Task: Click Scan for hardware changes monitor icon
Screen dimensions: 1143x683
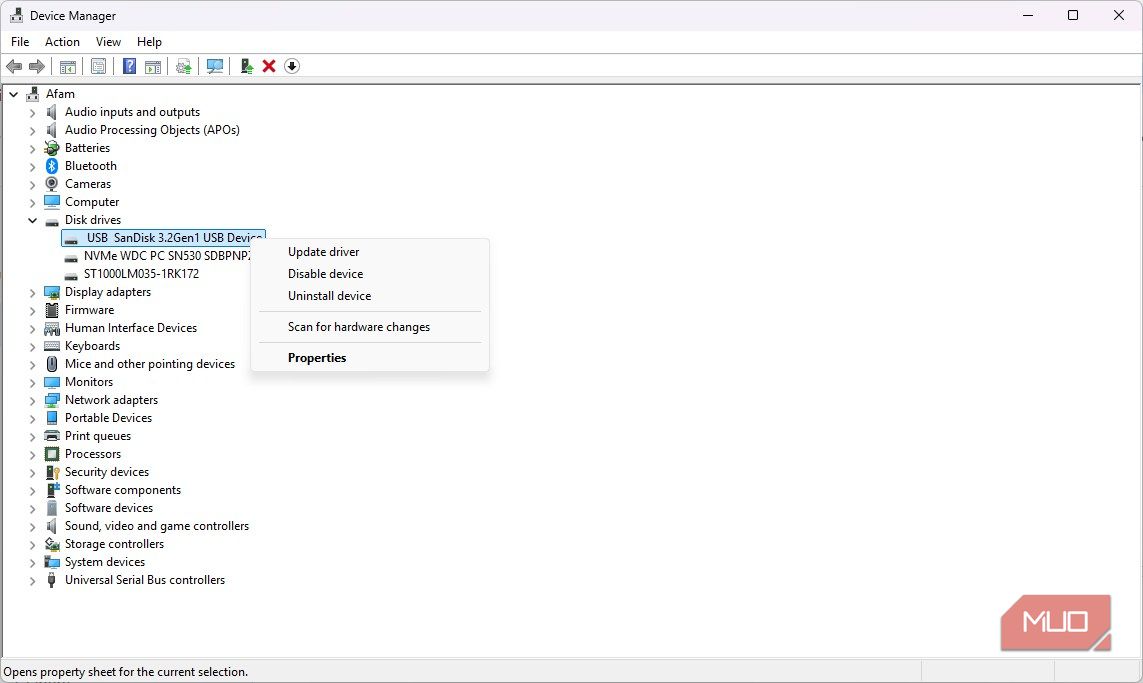Action: pyautogui.click(x=214, y=66)
